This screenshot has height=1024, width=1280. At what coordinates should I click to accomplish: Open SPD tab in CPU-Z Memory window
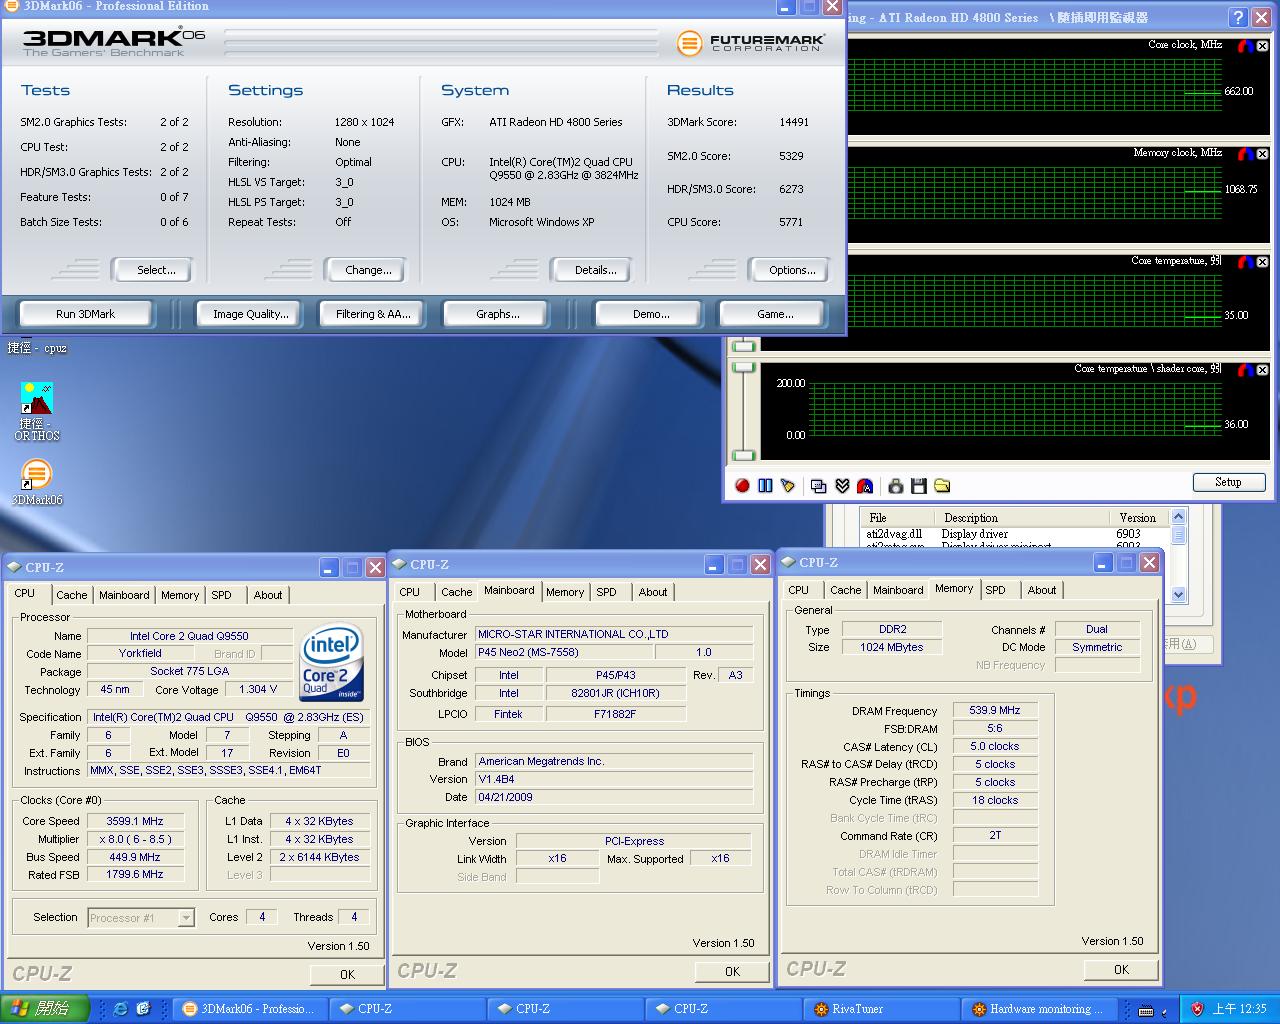coord(995,590)
